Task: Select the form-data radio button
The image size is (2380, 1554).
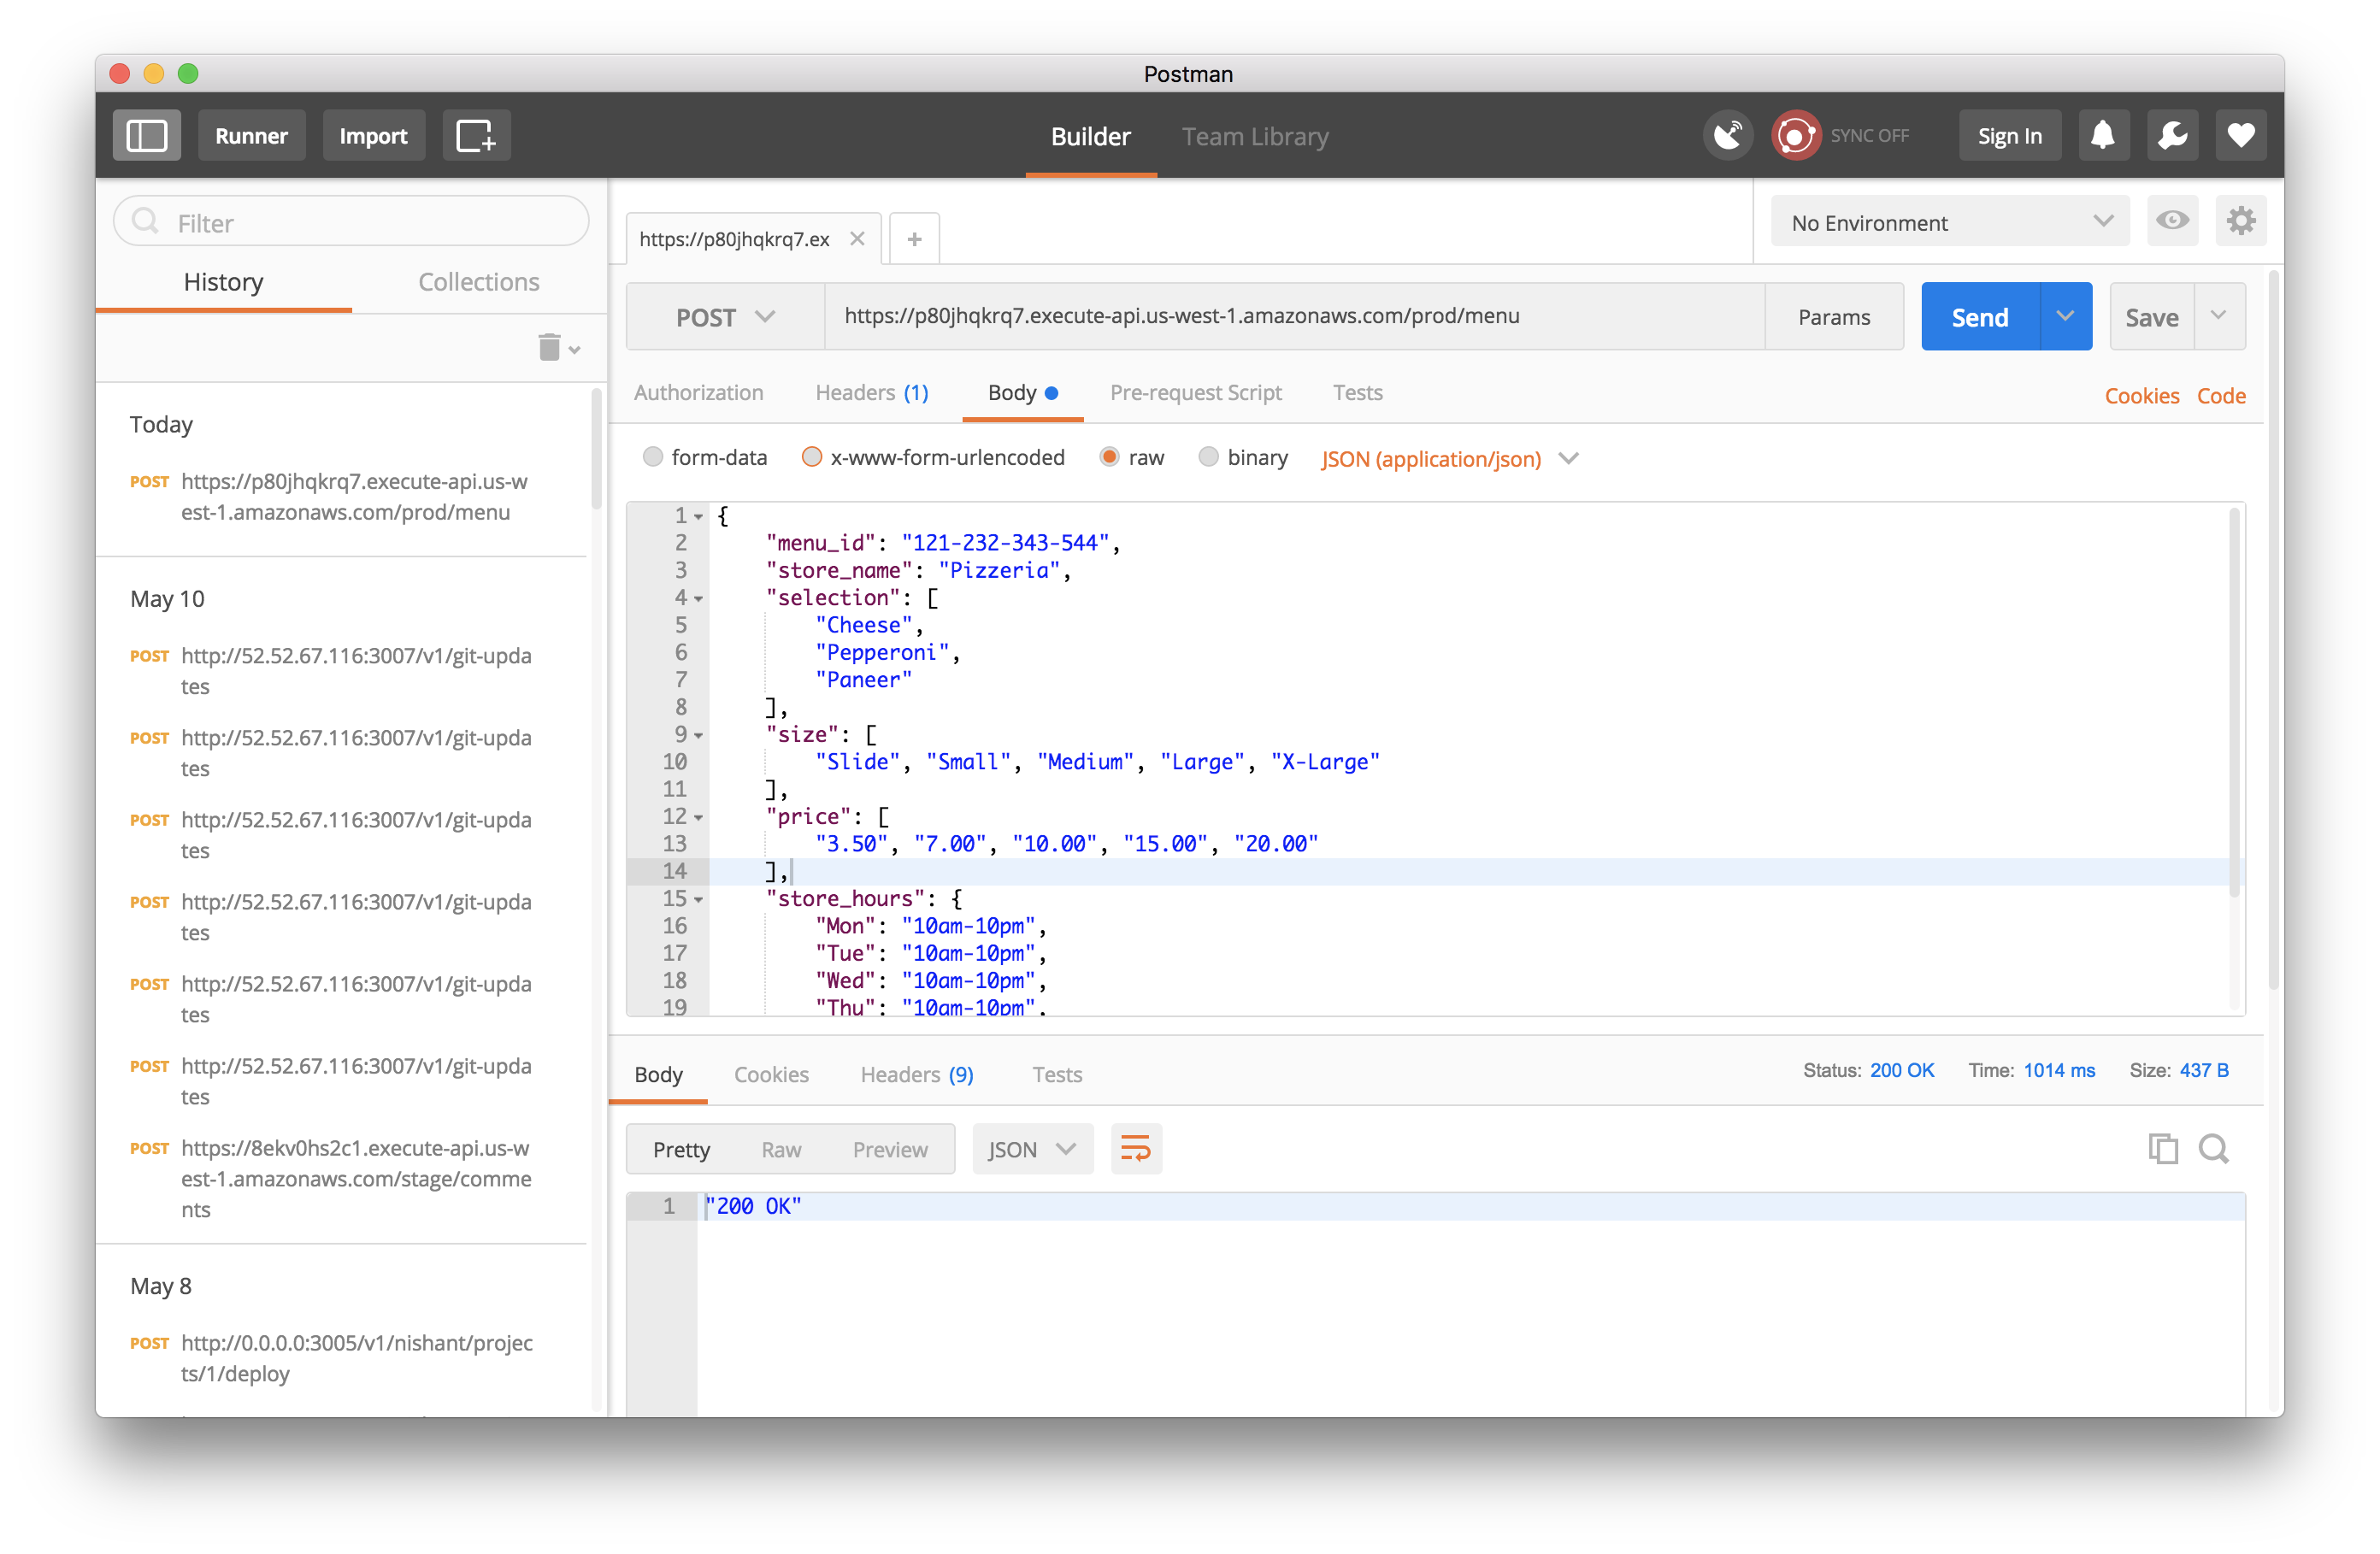Action: pyautogui.click(x=653, y=457)
